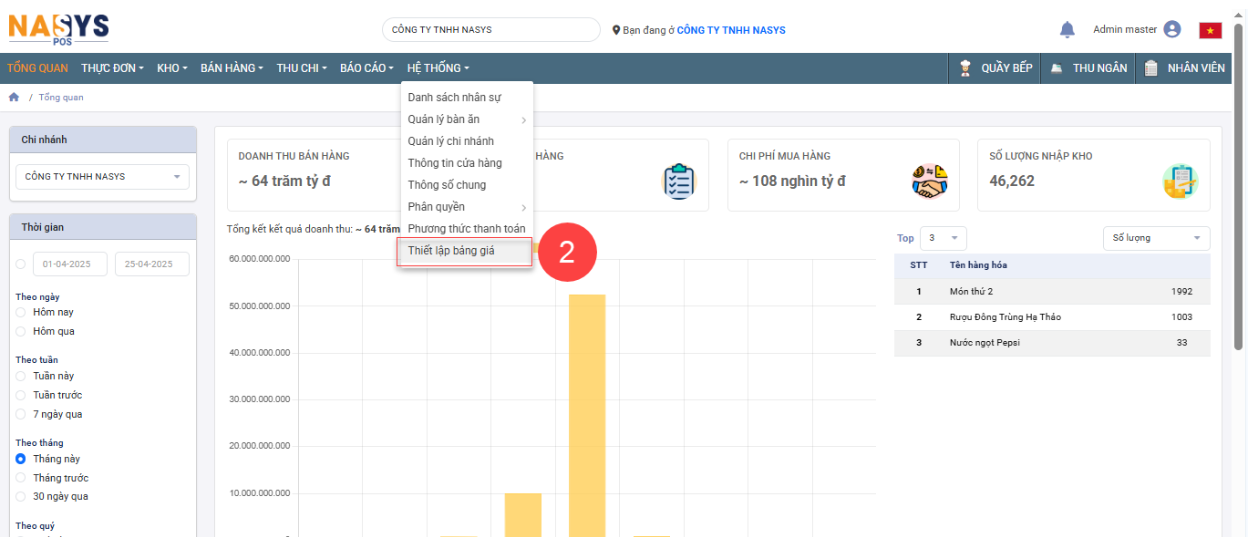Open the Số lượng sort dropdown

1155,238
